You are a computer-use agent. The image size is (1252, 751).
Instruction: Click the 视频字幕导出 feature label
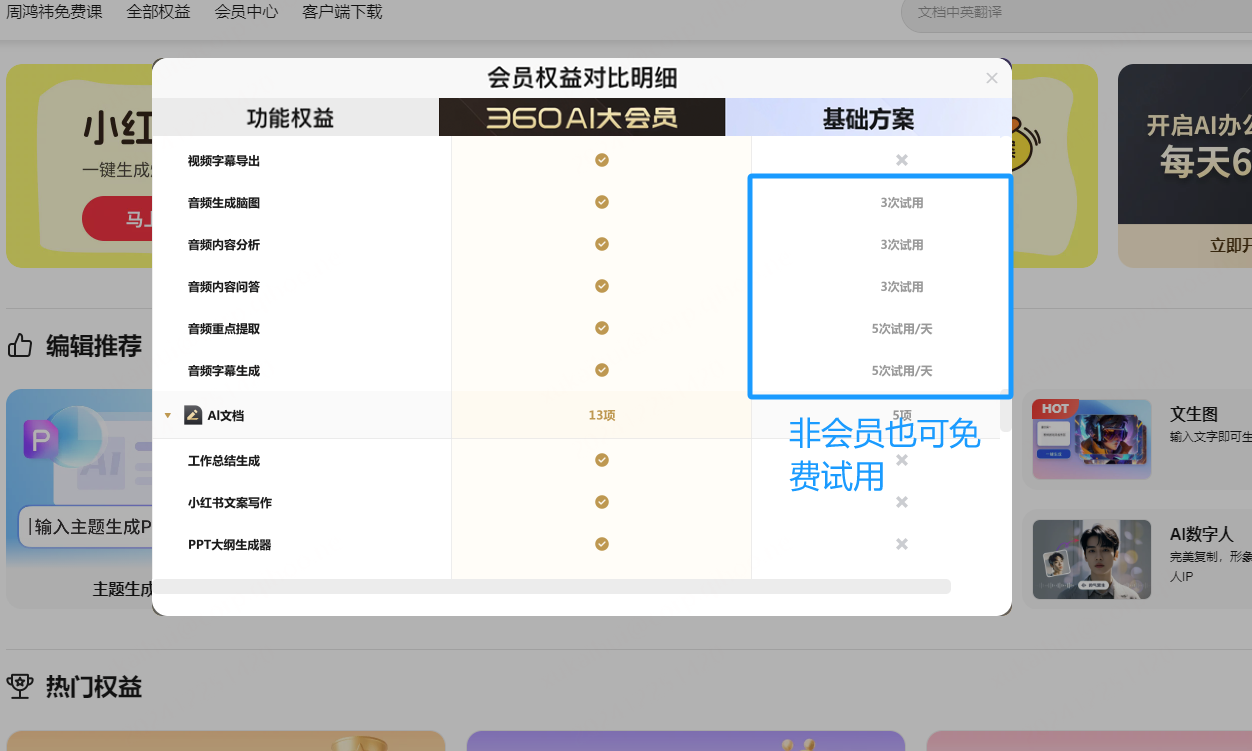tap(224, 161)
